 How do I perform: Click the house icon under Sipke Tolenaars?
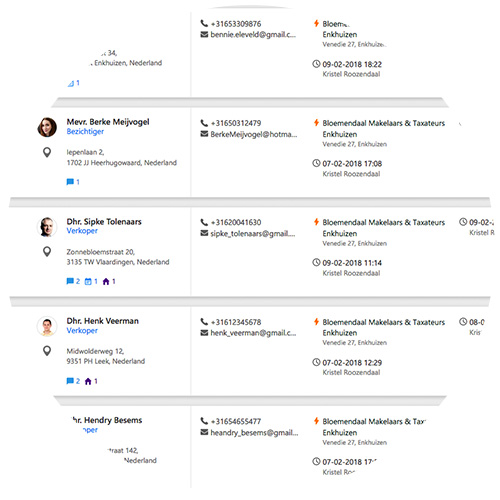point(106,281)
